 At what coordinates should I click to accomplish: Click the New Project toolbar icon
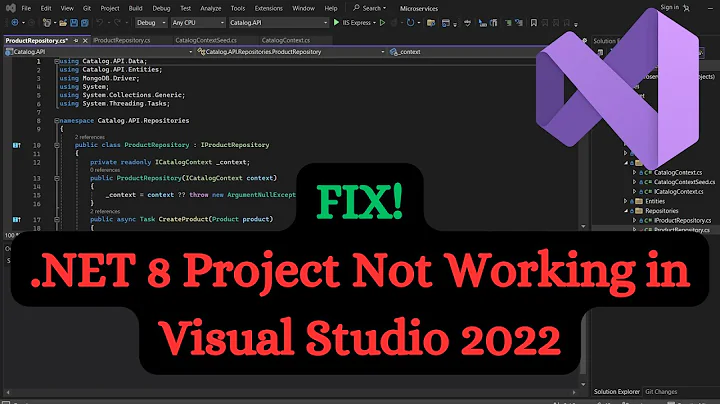pos(46,22)
